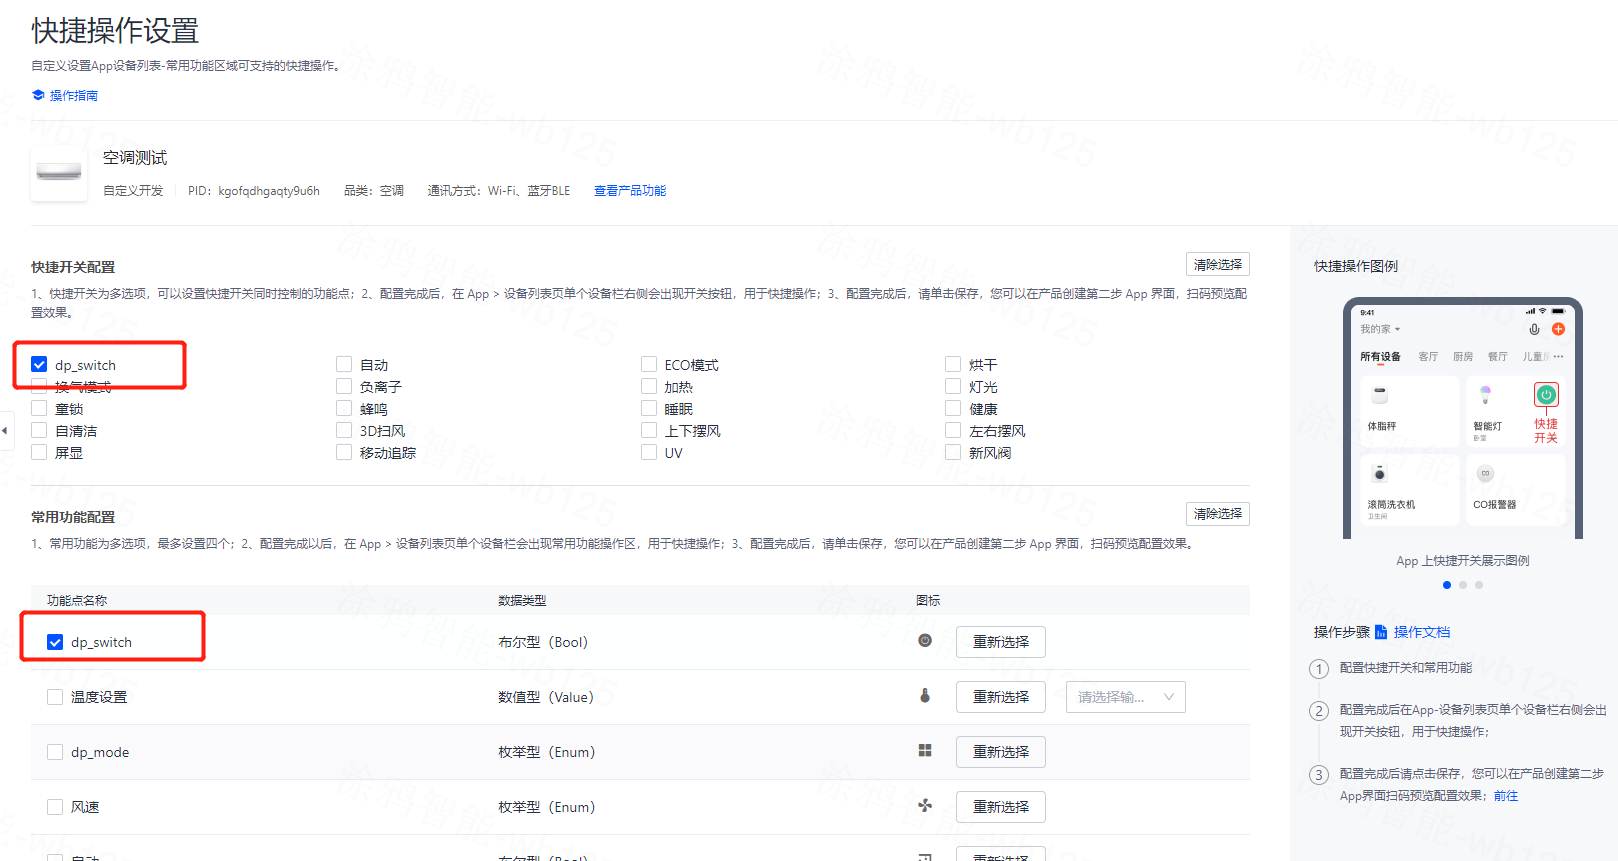Uncheck dp_switch in quick switch config
The height and width of the screenshot is (861, 1618).
(x=40, y=365)
